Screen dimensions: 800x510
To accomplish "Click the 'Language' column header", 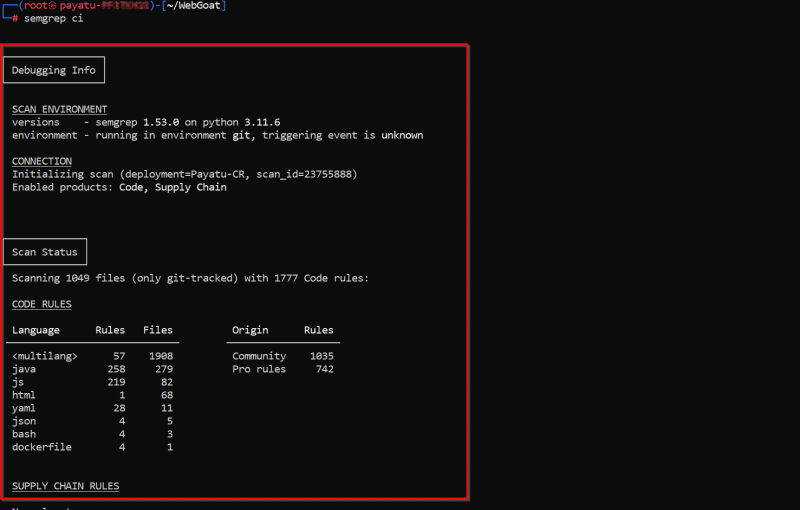I will click(x=36, y=330).
